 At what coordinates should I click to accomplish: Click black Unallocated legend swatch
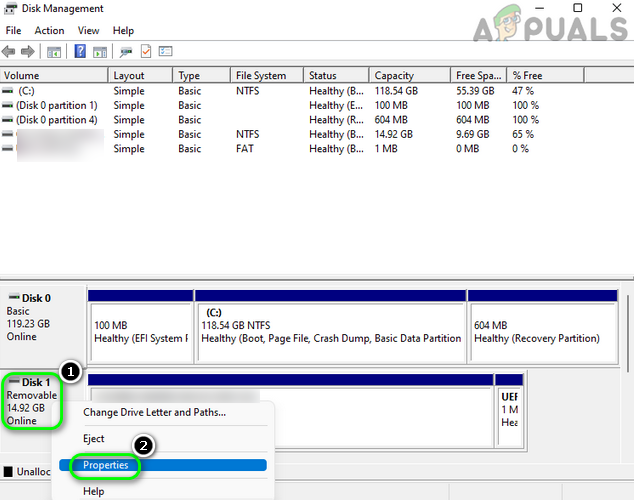(8, 472)
